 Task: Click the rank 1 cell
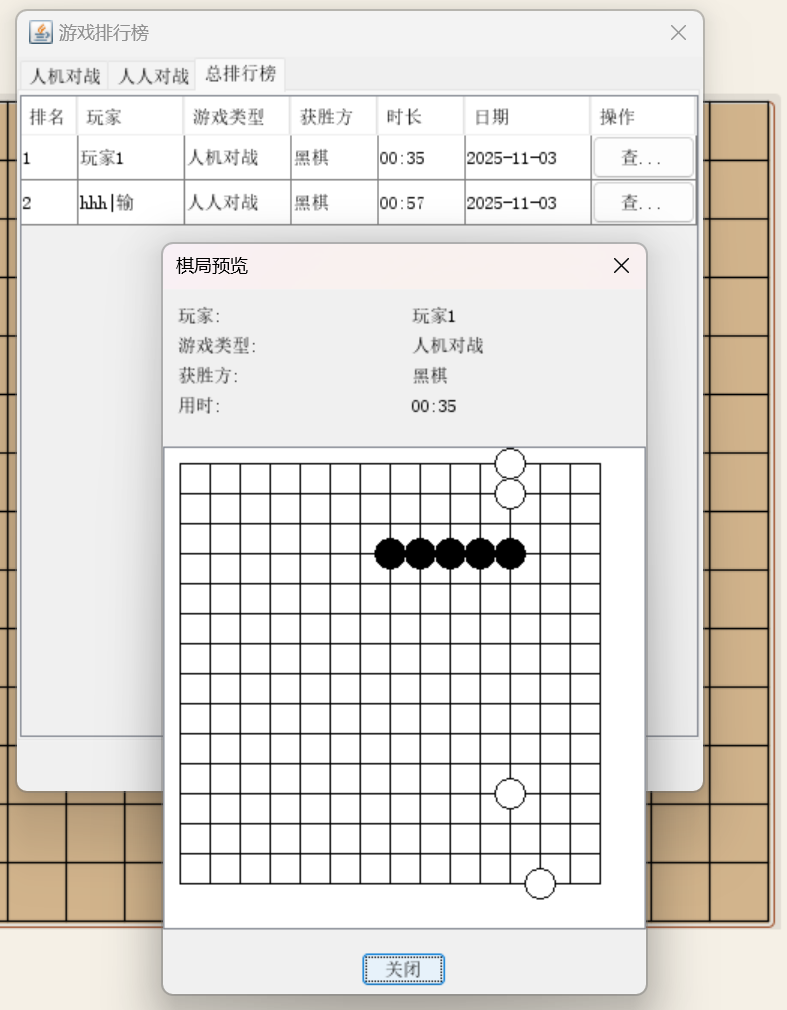click(x=50, y=157)
